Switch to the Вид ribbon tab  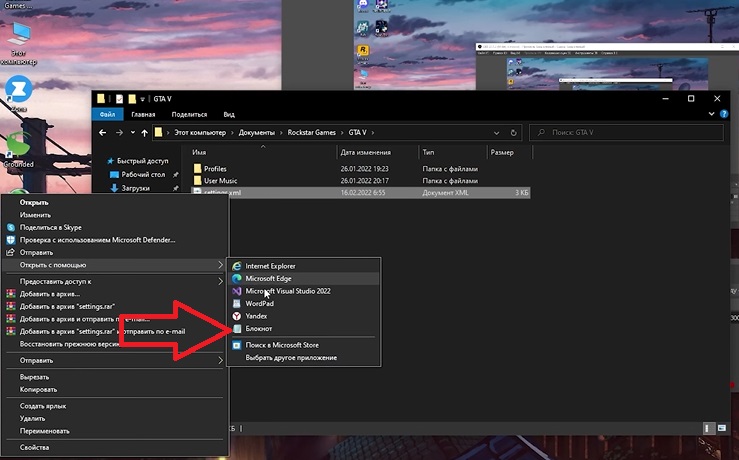(229, 115)
